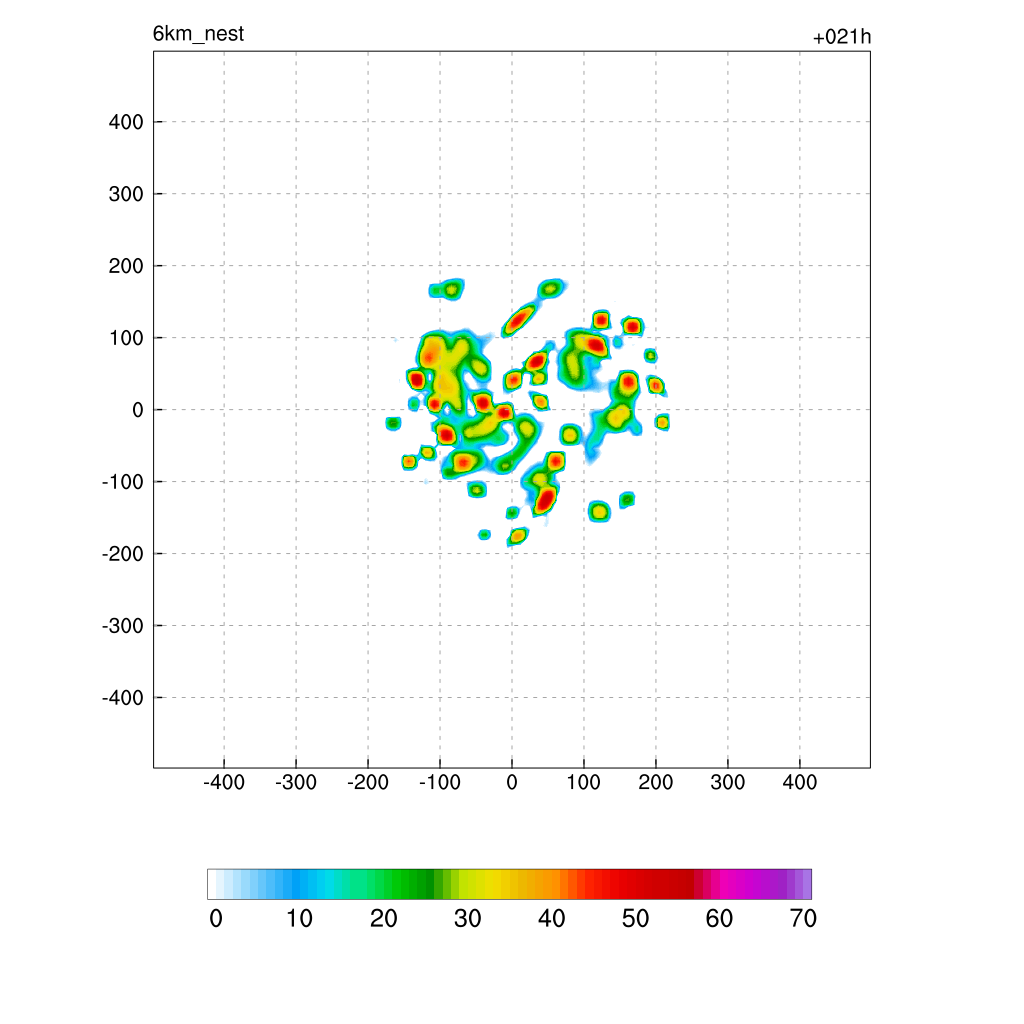
Task: Click the '+021h' forecast hour label
Action: tap(842, 37)
